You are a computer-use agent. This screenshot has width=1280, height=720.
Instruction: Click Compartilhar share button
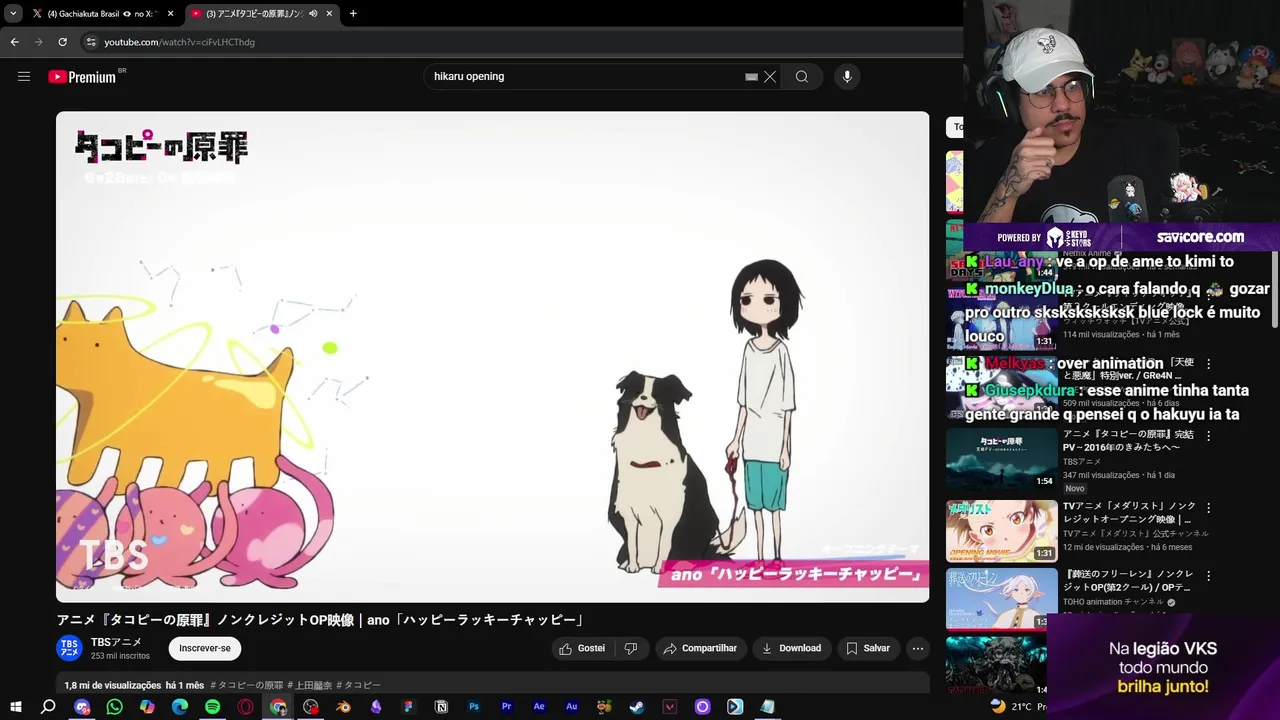click(700, 648)
